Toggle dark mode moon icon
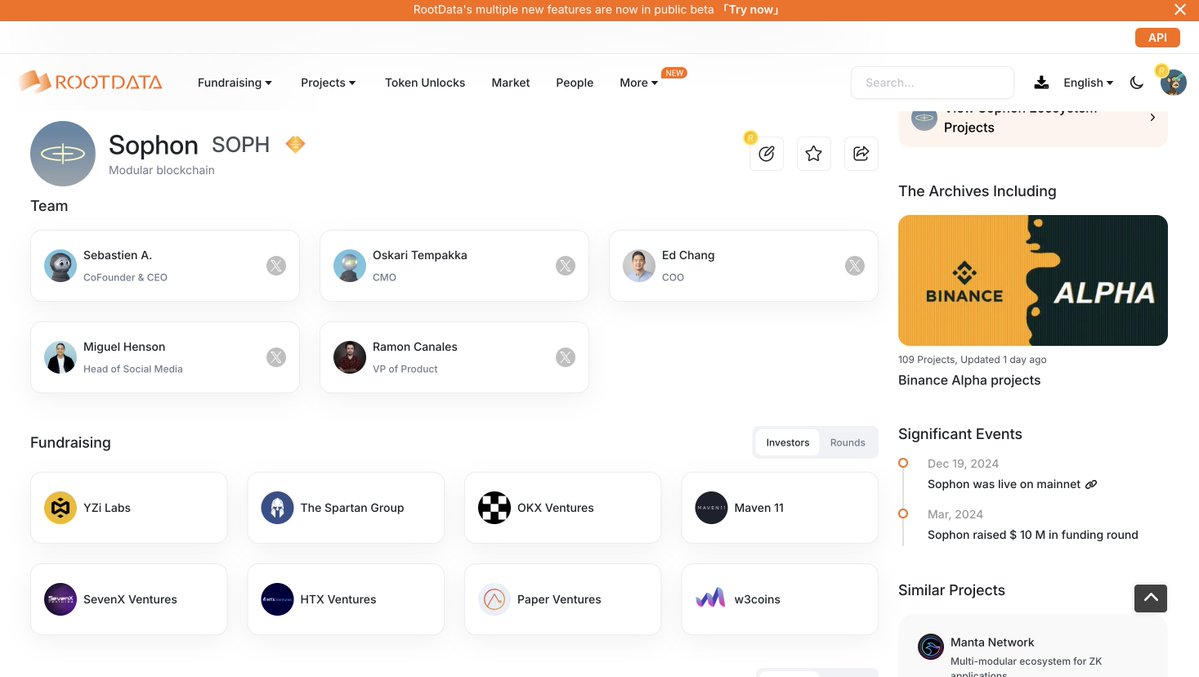This screenshot has width=1199, height=677. coord(1136,83)
